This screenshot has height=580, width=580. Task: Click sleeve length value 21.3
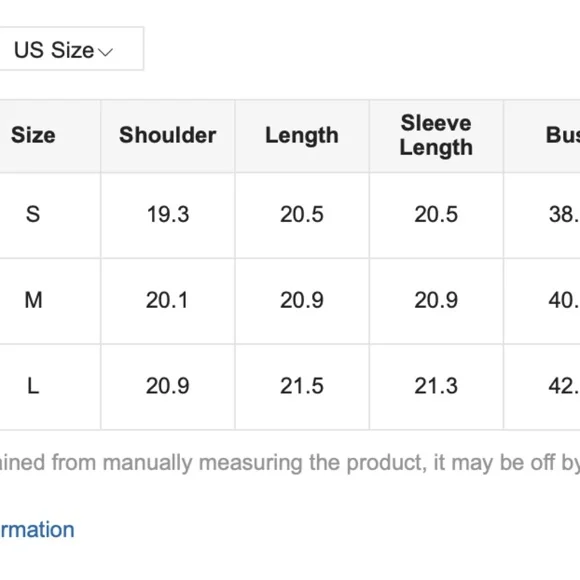(436, 386)
